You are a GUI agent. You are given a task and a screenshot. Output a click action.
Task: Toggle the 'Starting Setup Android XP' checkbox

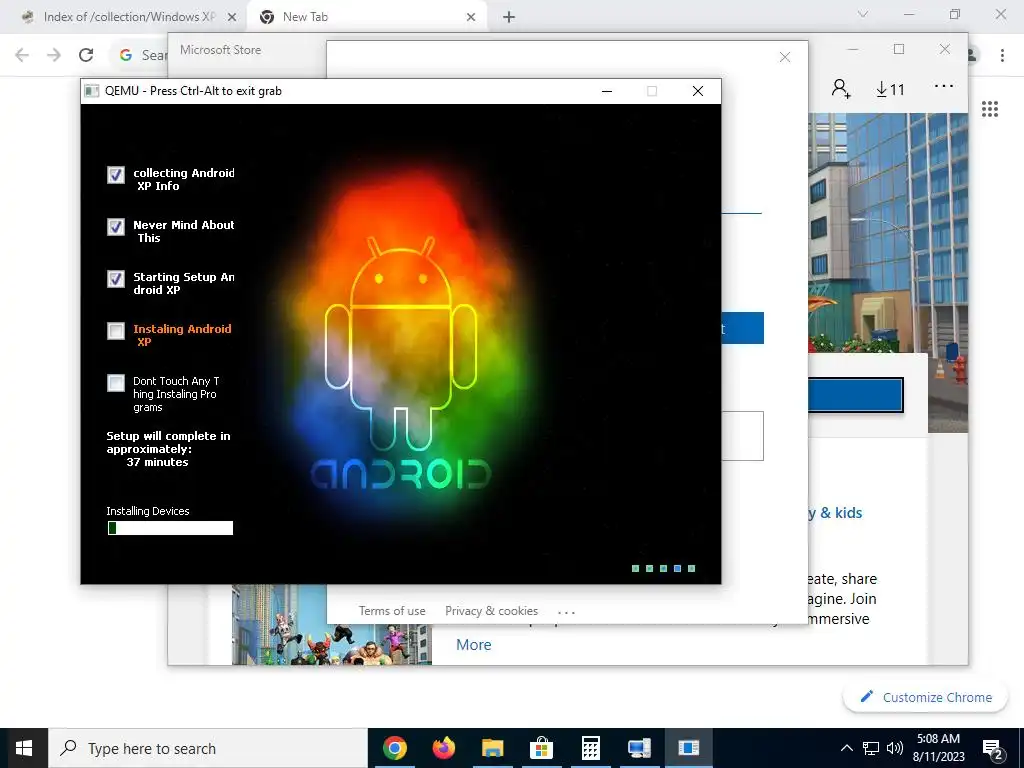click(116, 279)
